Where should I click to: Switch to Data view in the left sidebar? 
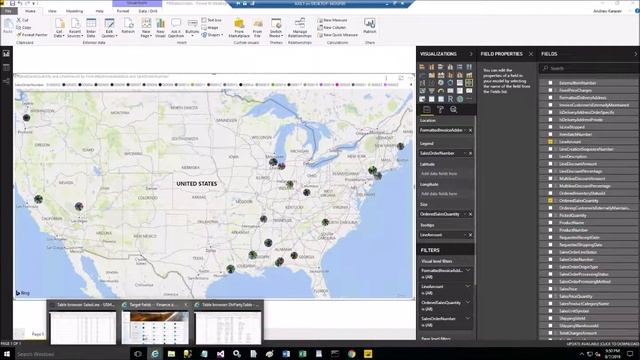[6, 67]
